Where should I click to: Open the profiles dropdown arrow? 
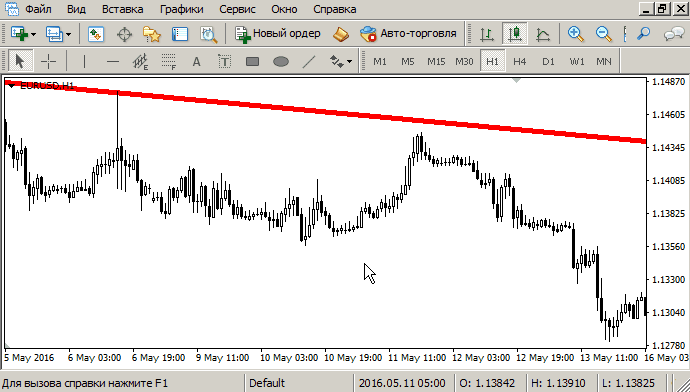(69, 34)
